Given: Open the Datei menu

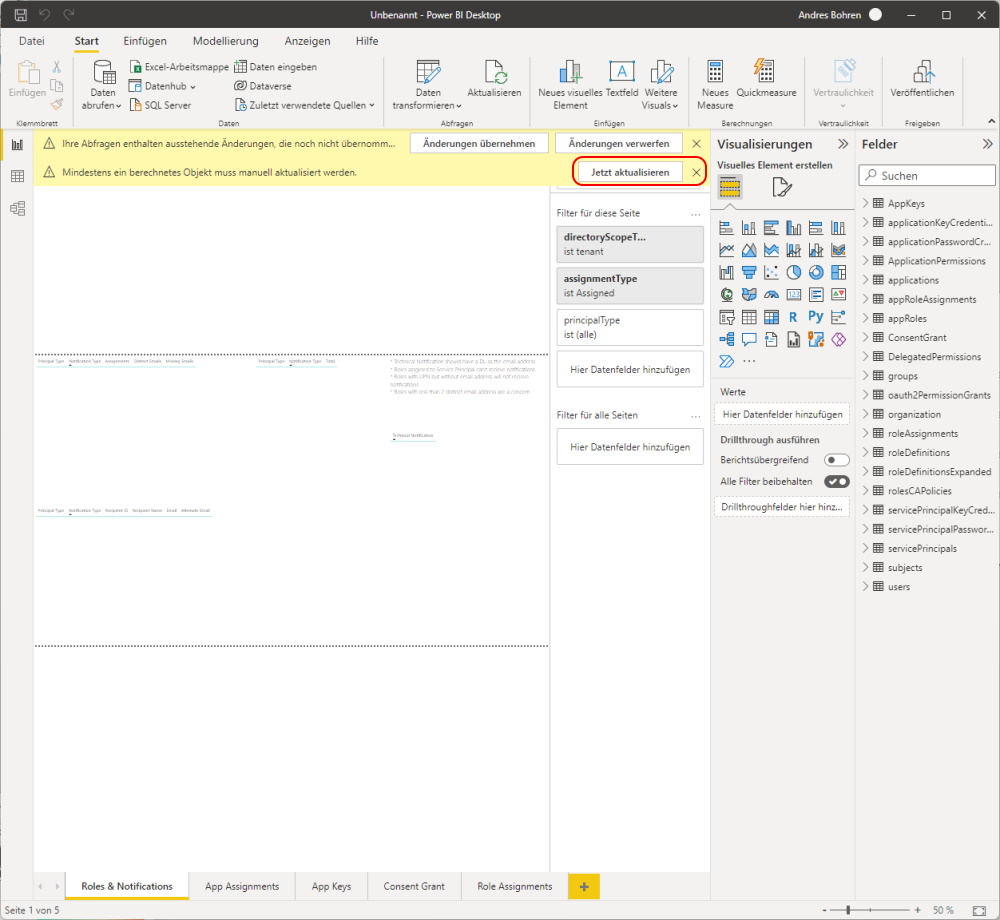Looking at the screenshot, I should click(32, 41).
